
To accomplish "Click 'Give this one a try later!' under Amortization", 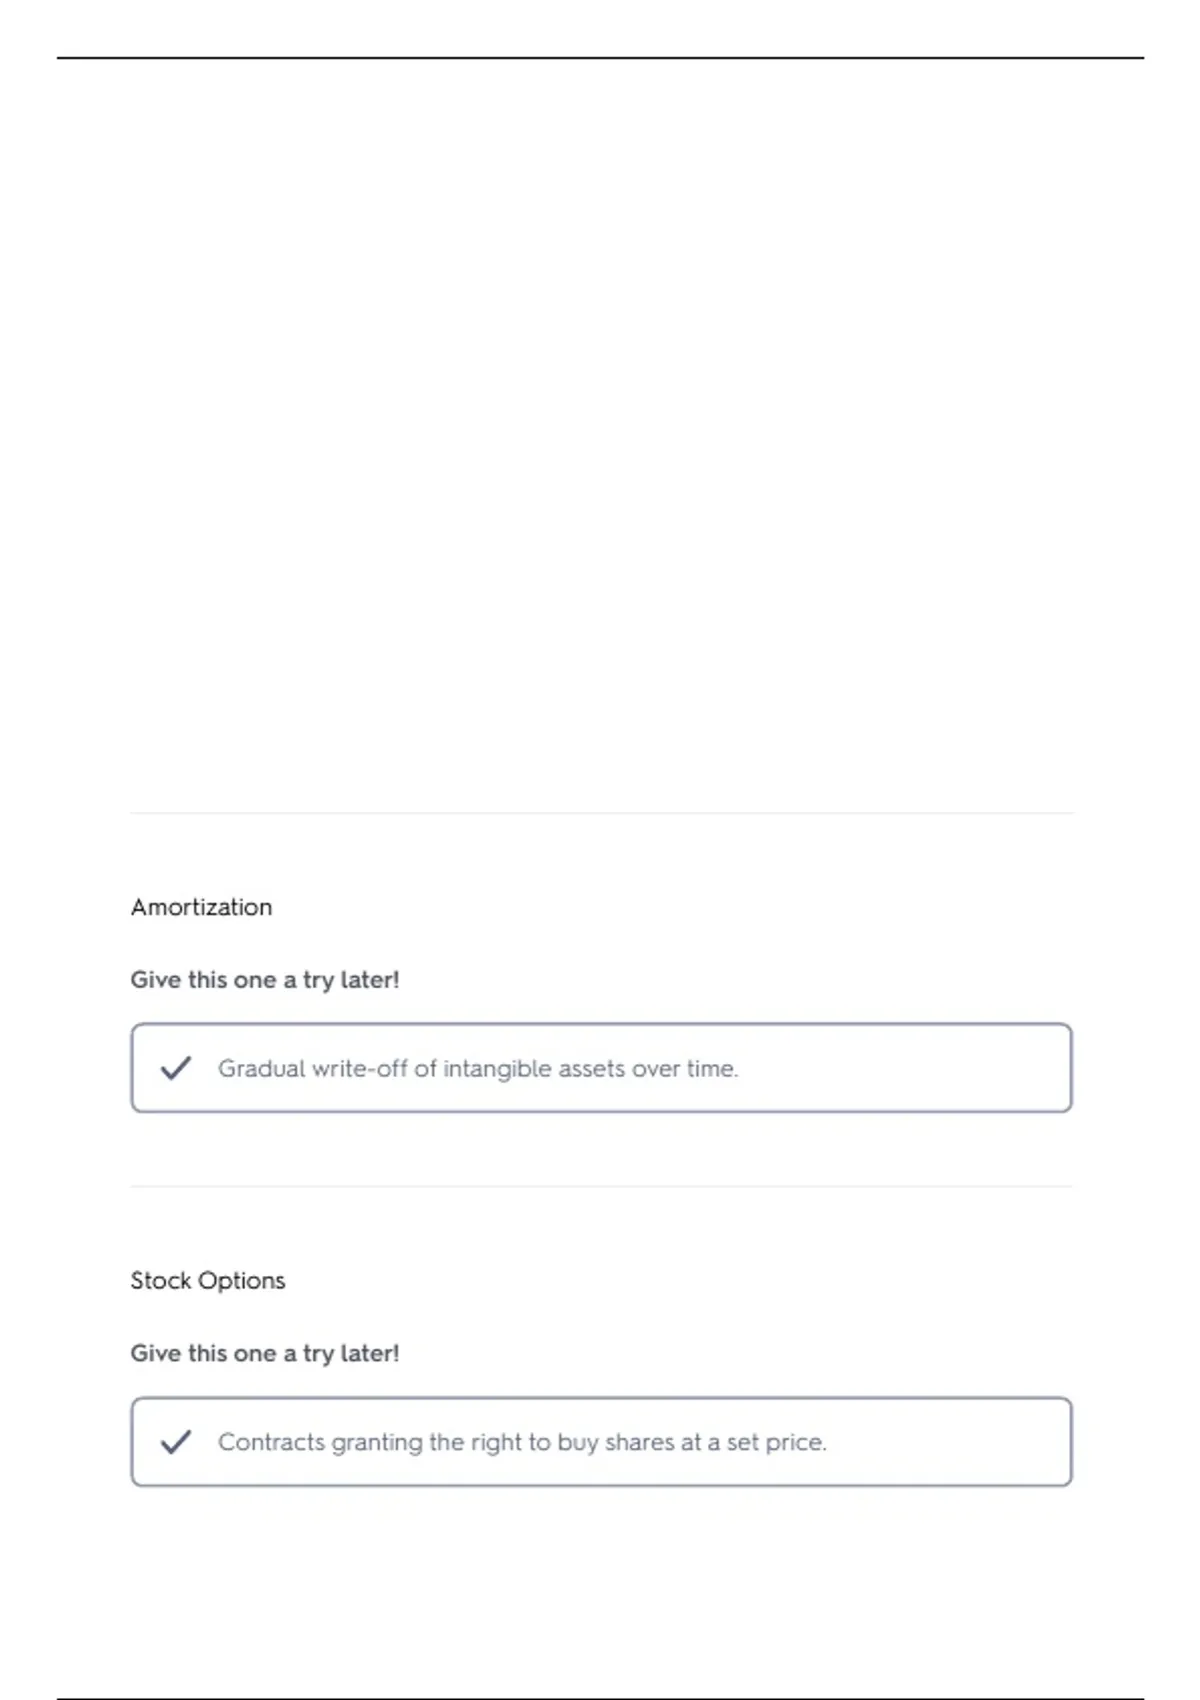I will point(265,980).
